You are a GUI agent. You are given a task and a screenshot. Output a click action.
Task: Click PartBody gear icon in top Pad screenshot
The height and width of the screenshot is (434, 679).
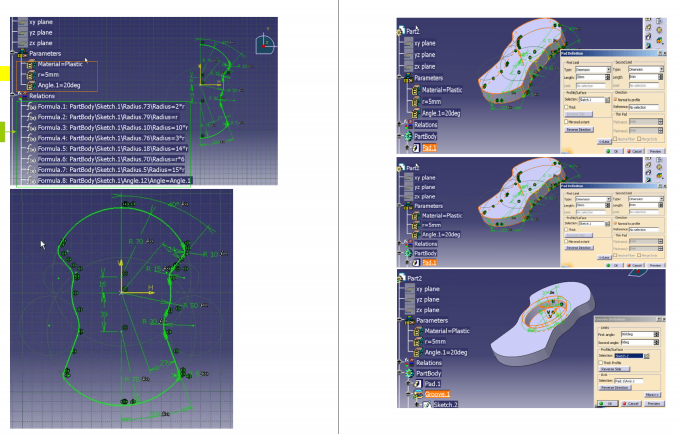[408, 136]
